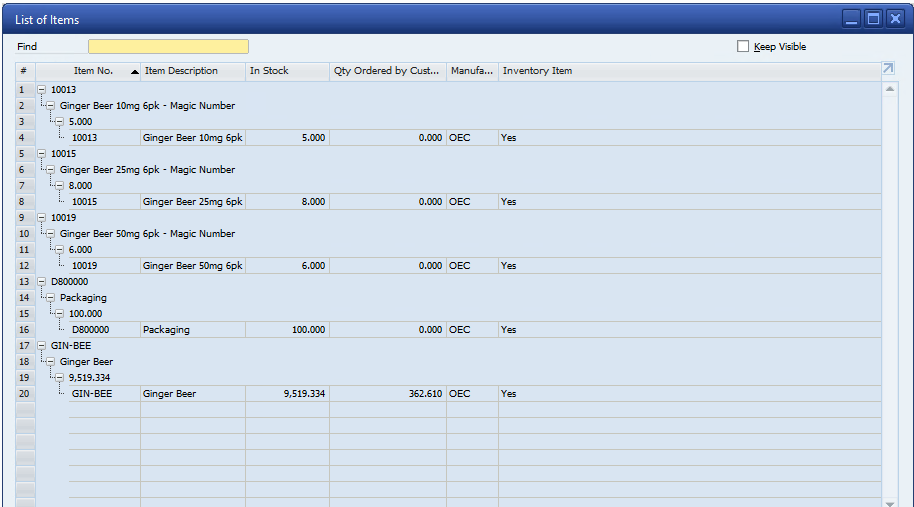Click the 362.610 quantity ordered cell

(x=388, y=395)
